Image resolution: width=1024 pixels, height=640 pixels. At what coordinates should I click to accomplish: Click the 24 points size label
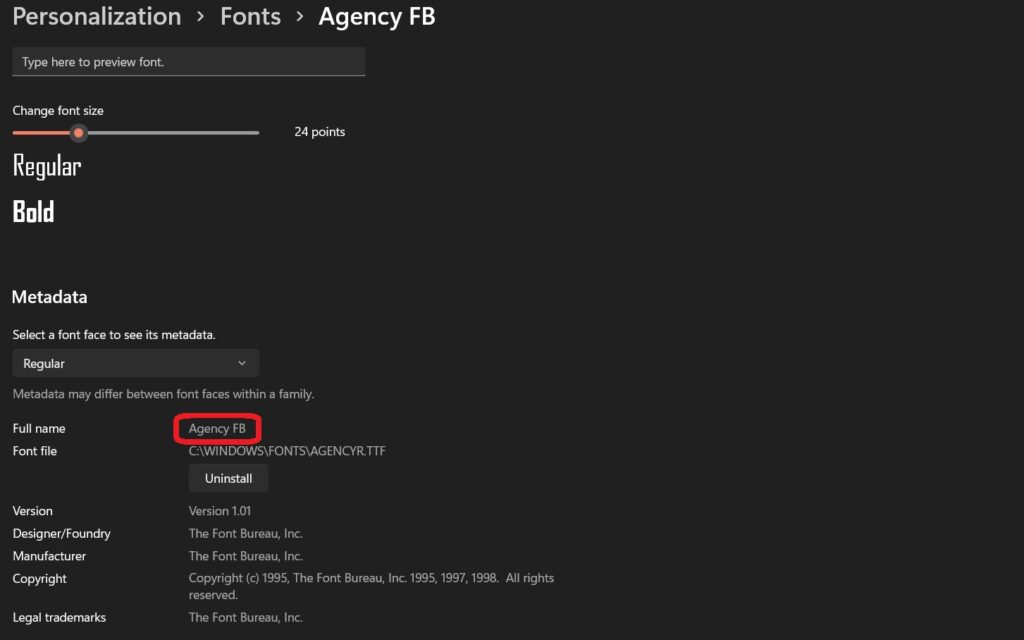pos(319,131)
